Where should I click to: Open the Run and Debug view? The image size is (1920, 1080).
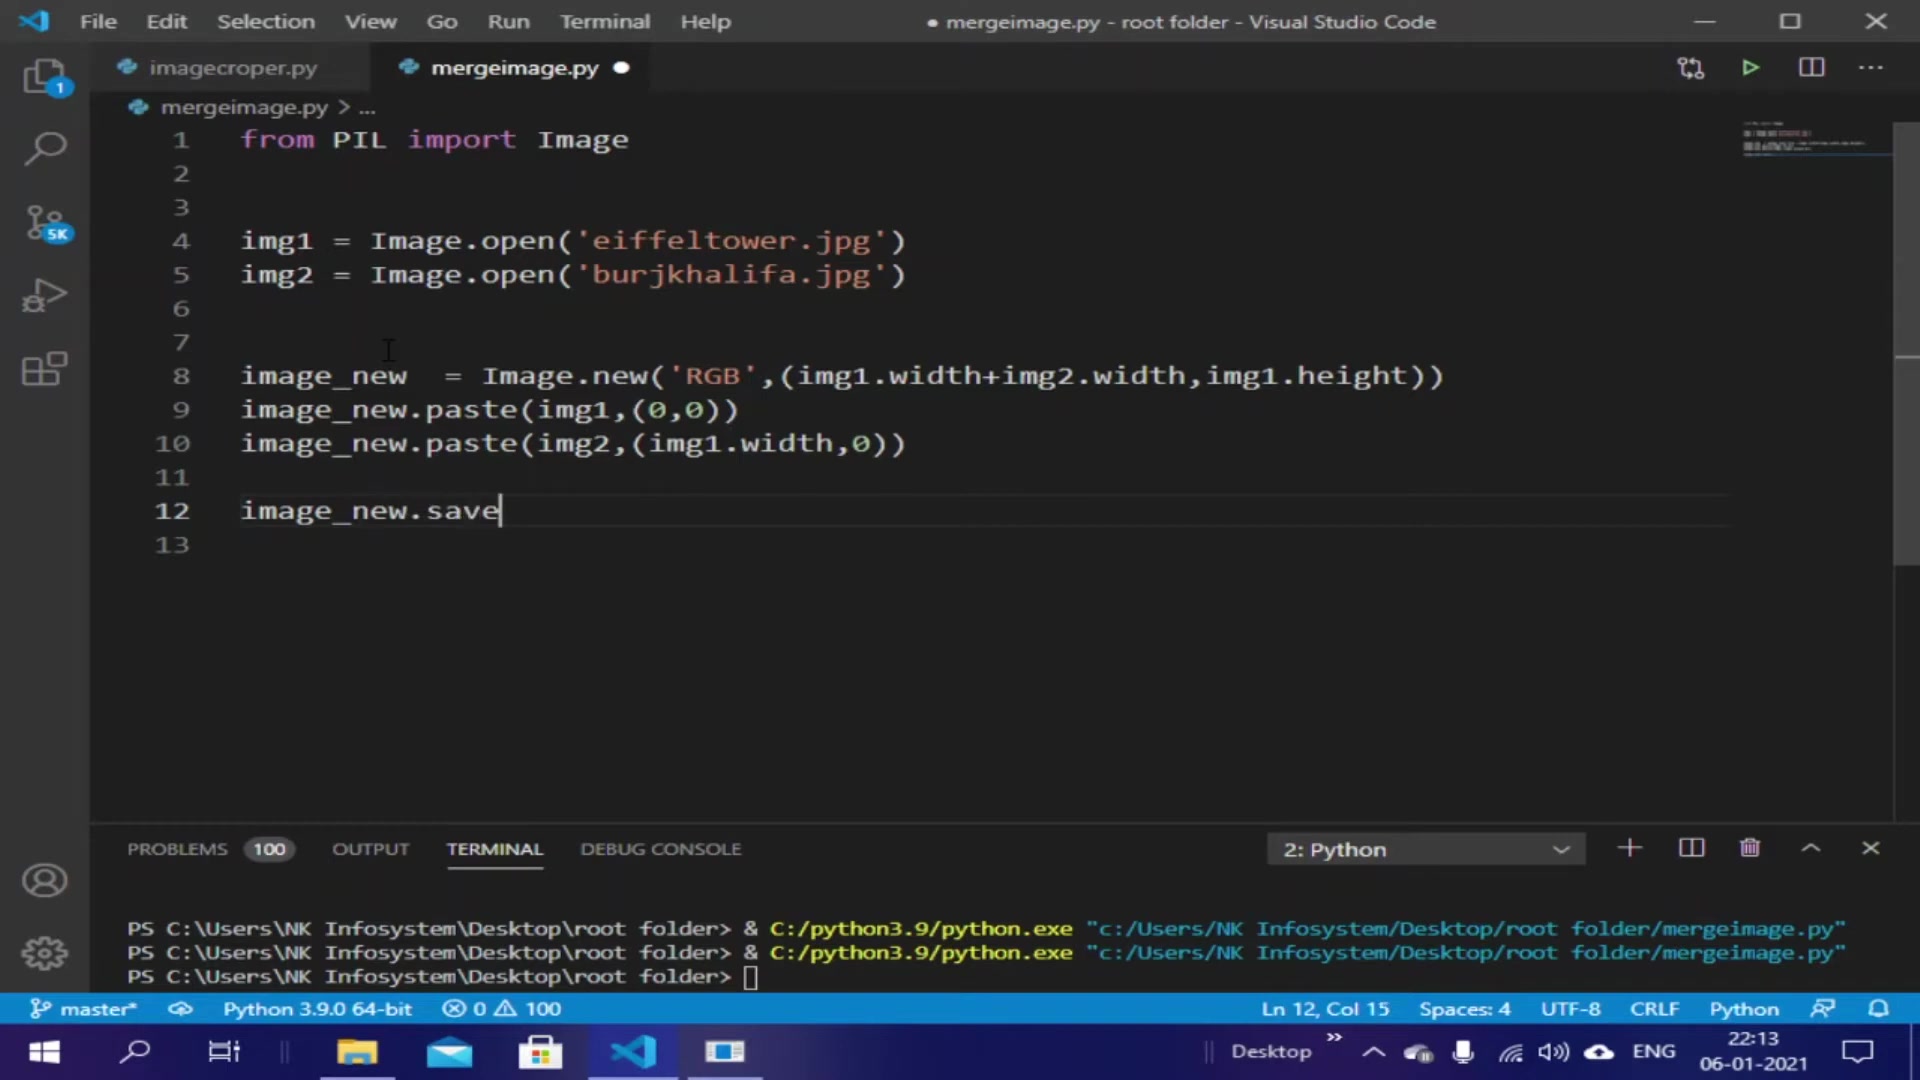(x=45, y=296)
